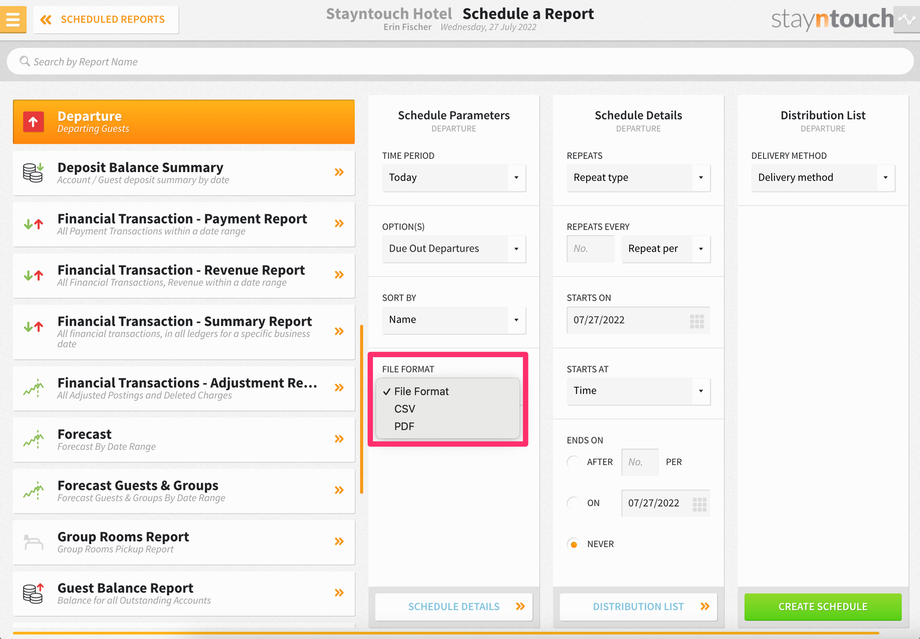Click the Group Rooms Report chevron

[339, 542]
